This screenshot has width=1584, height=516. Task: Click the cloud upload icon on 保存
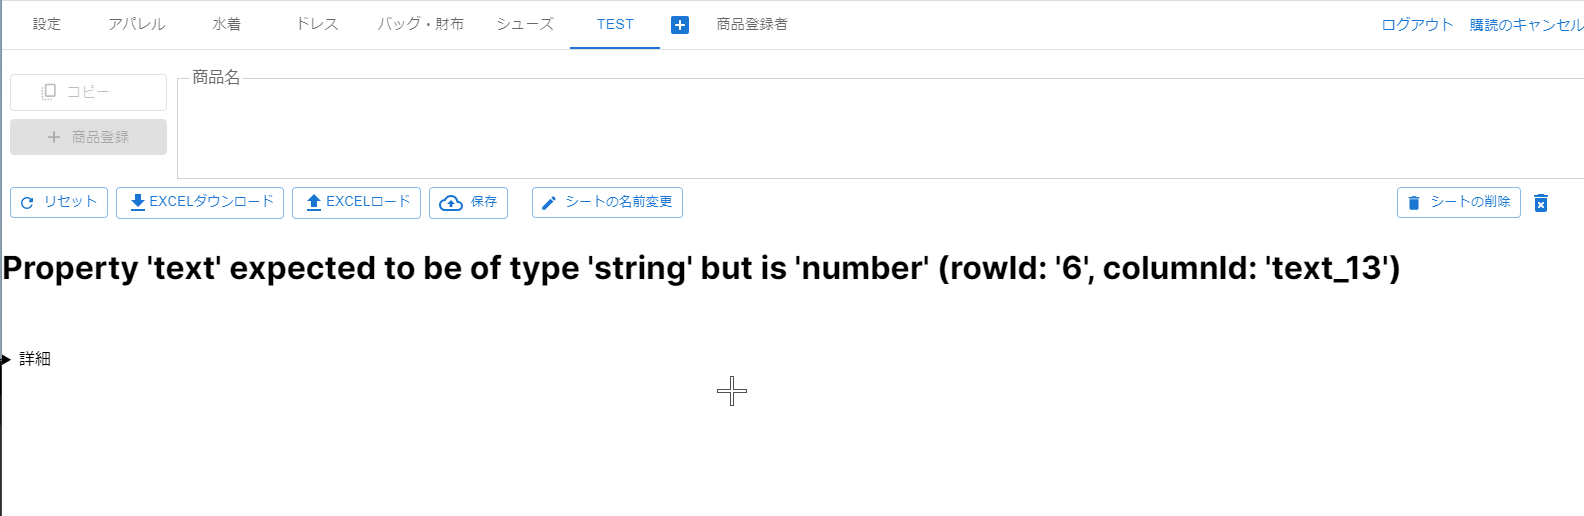point(451,203)
